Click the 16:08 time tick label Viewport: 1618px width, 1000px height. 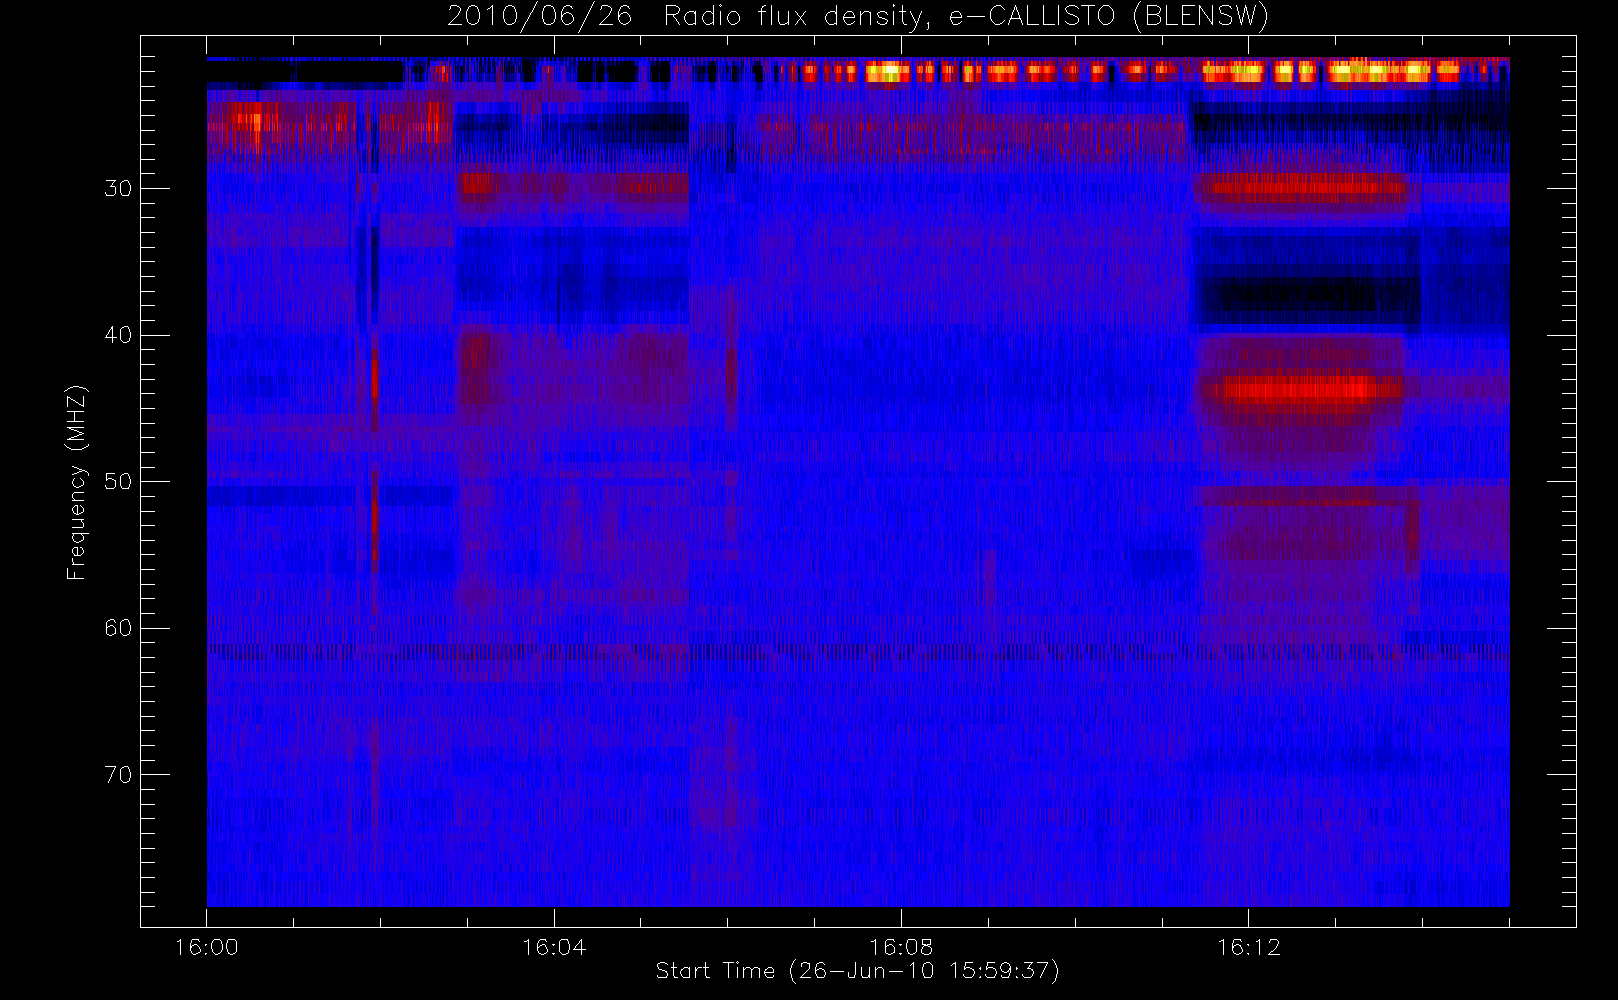[901, 947]
